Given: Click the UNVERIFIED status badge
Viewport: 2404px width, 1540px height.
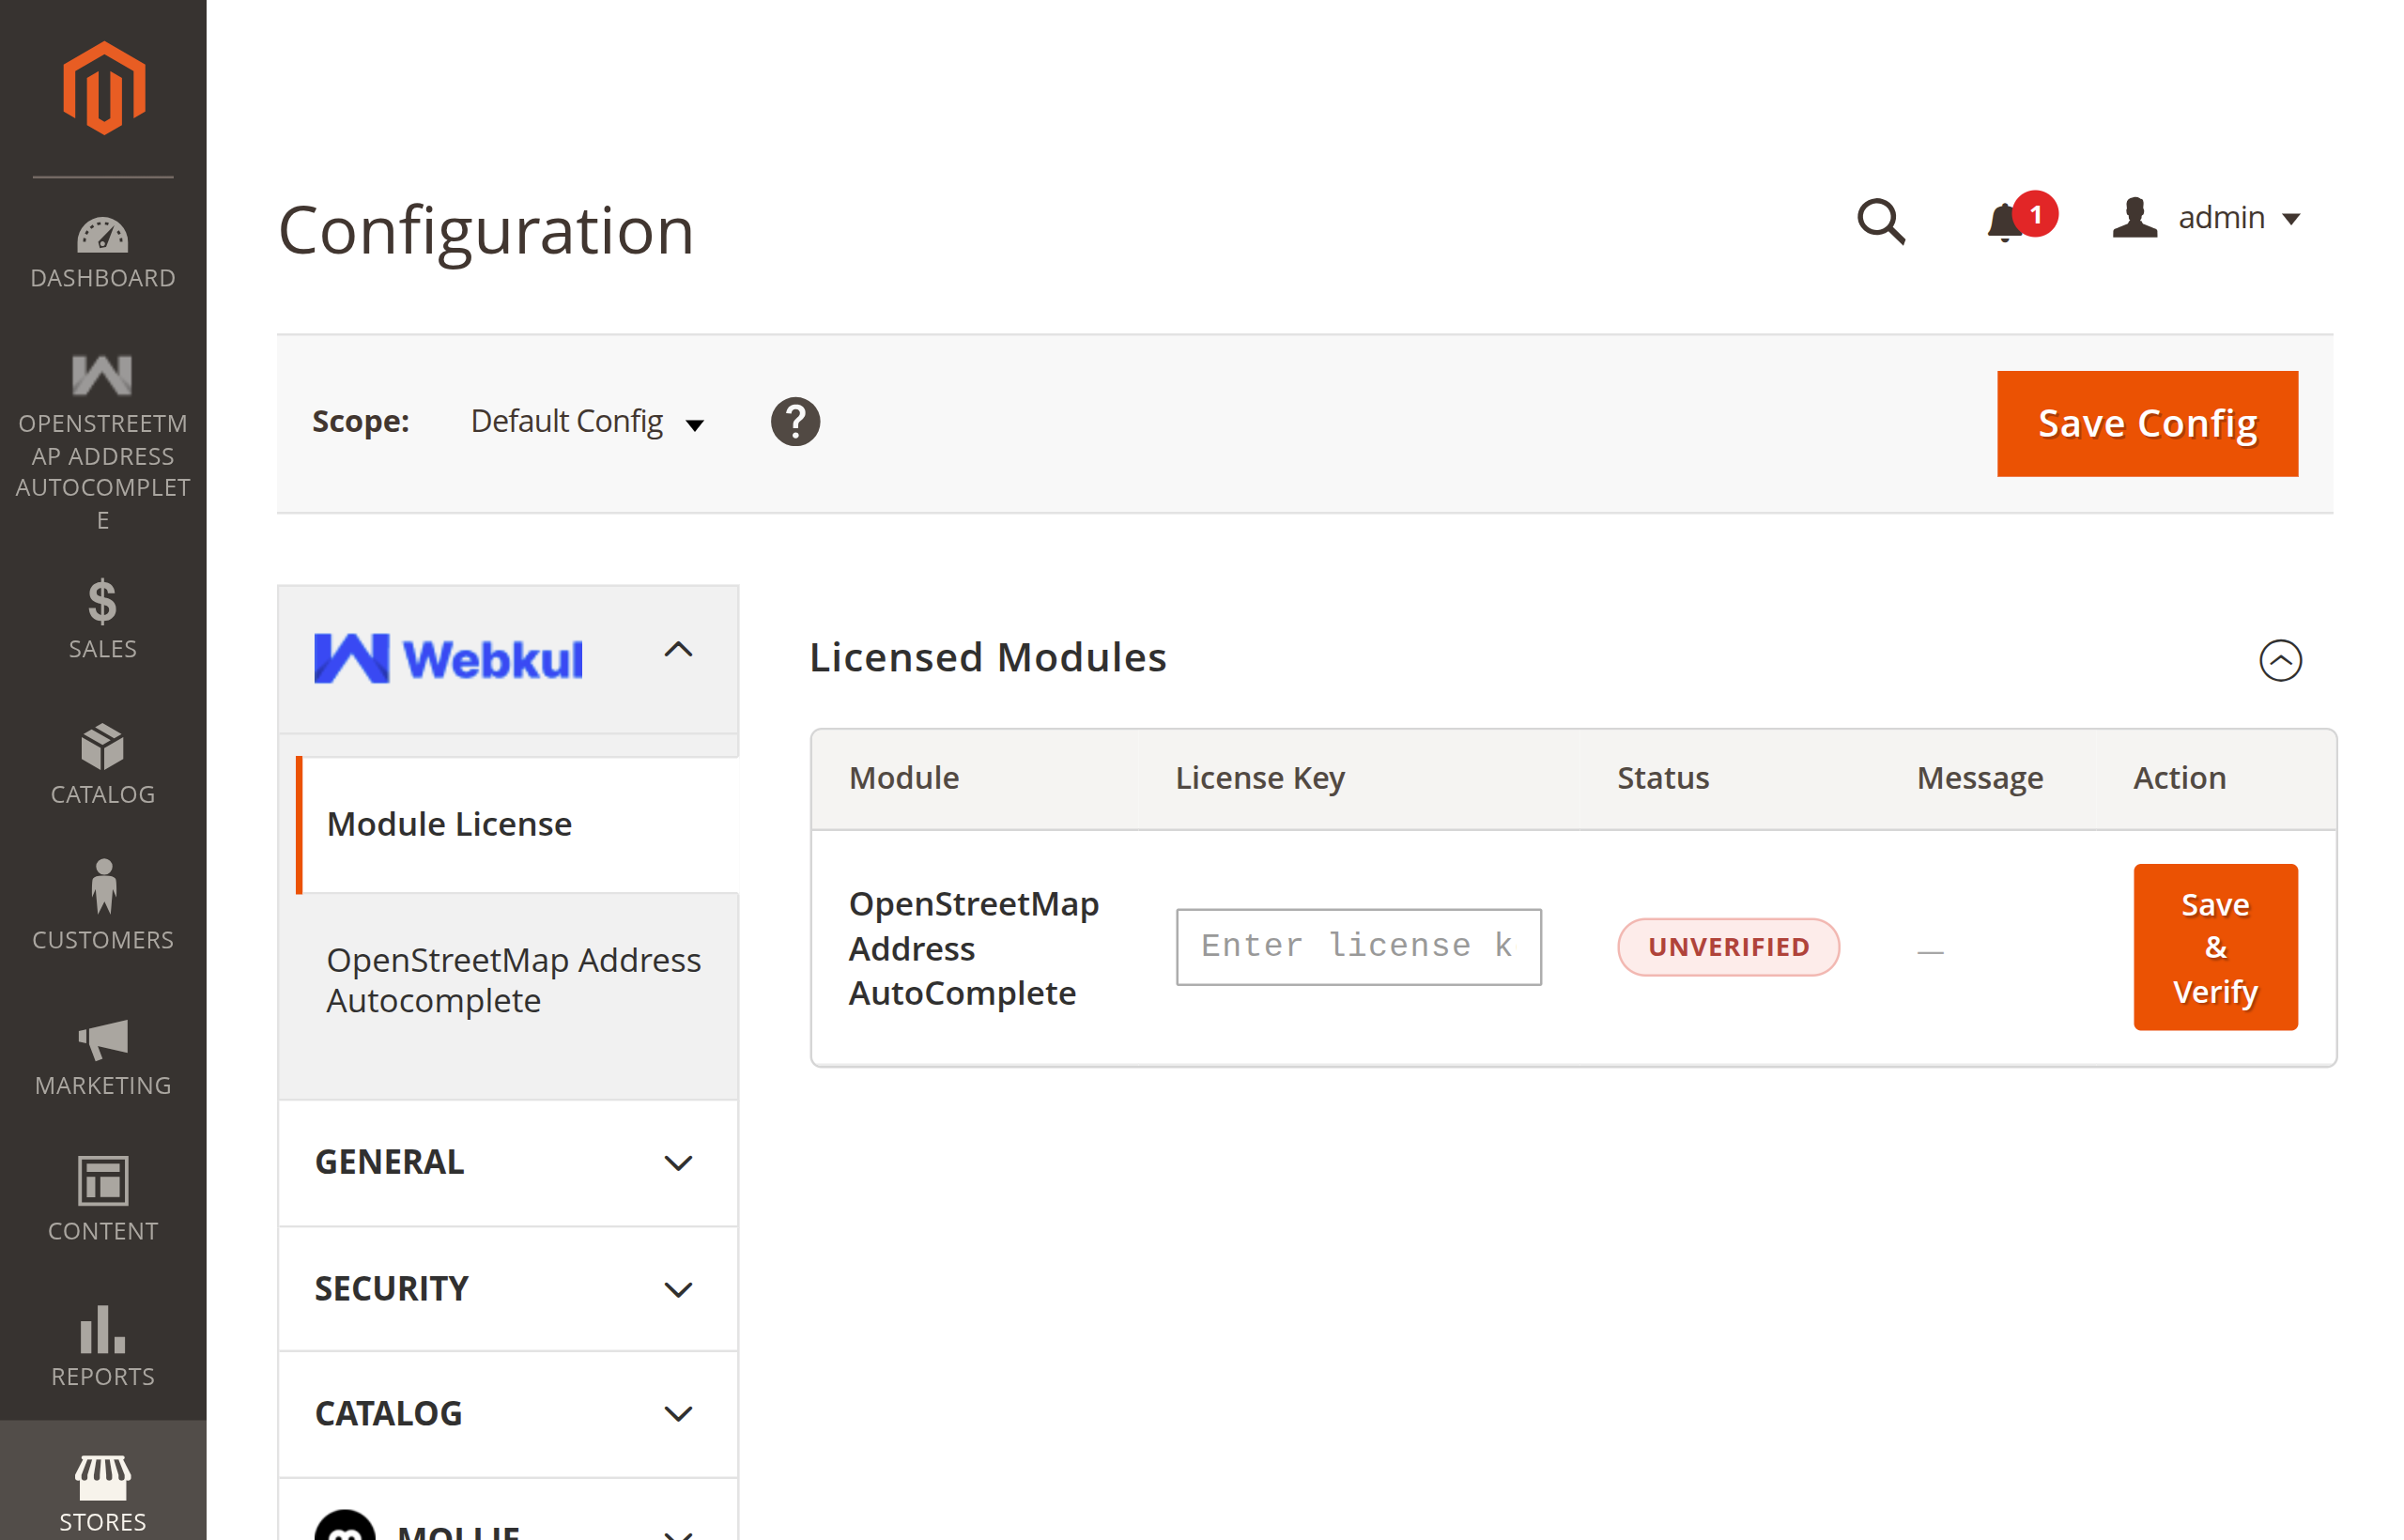Looking at the screenshot, I should tap(1728, 946).
